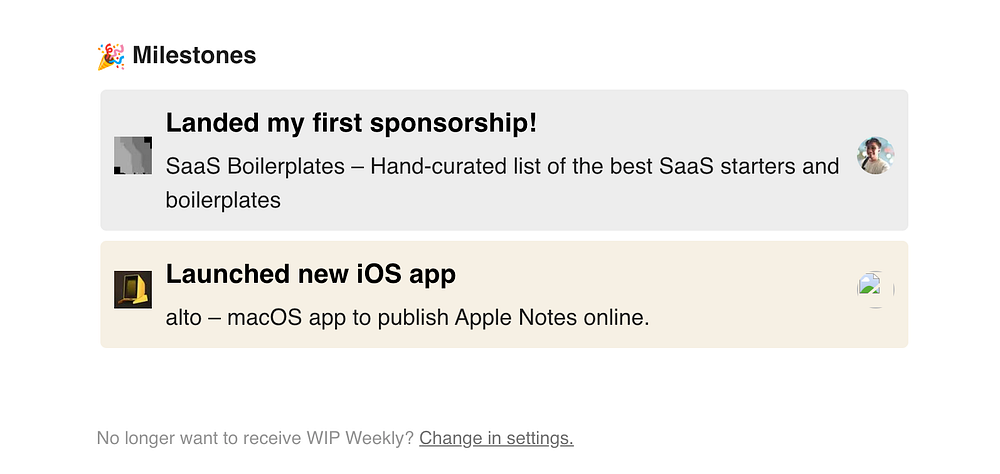Click the broken avatar image on iOS app milestone

875,289
